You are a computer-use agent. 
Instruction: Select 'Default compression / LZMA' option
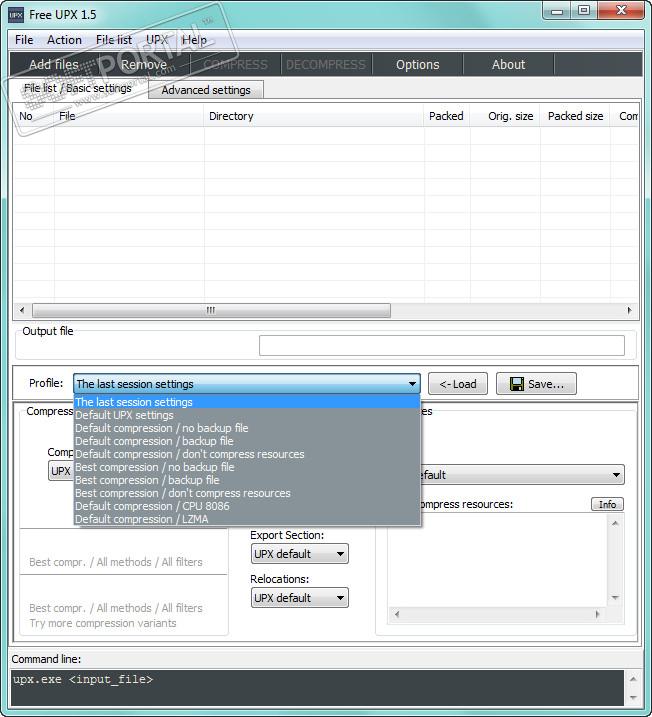click(247, 519)
